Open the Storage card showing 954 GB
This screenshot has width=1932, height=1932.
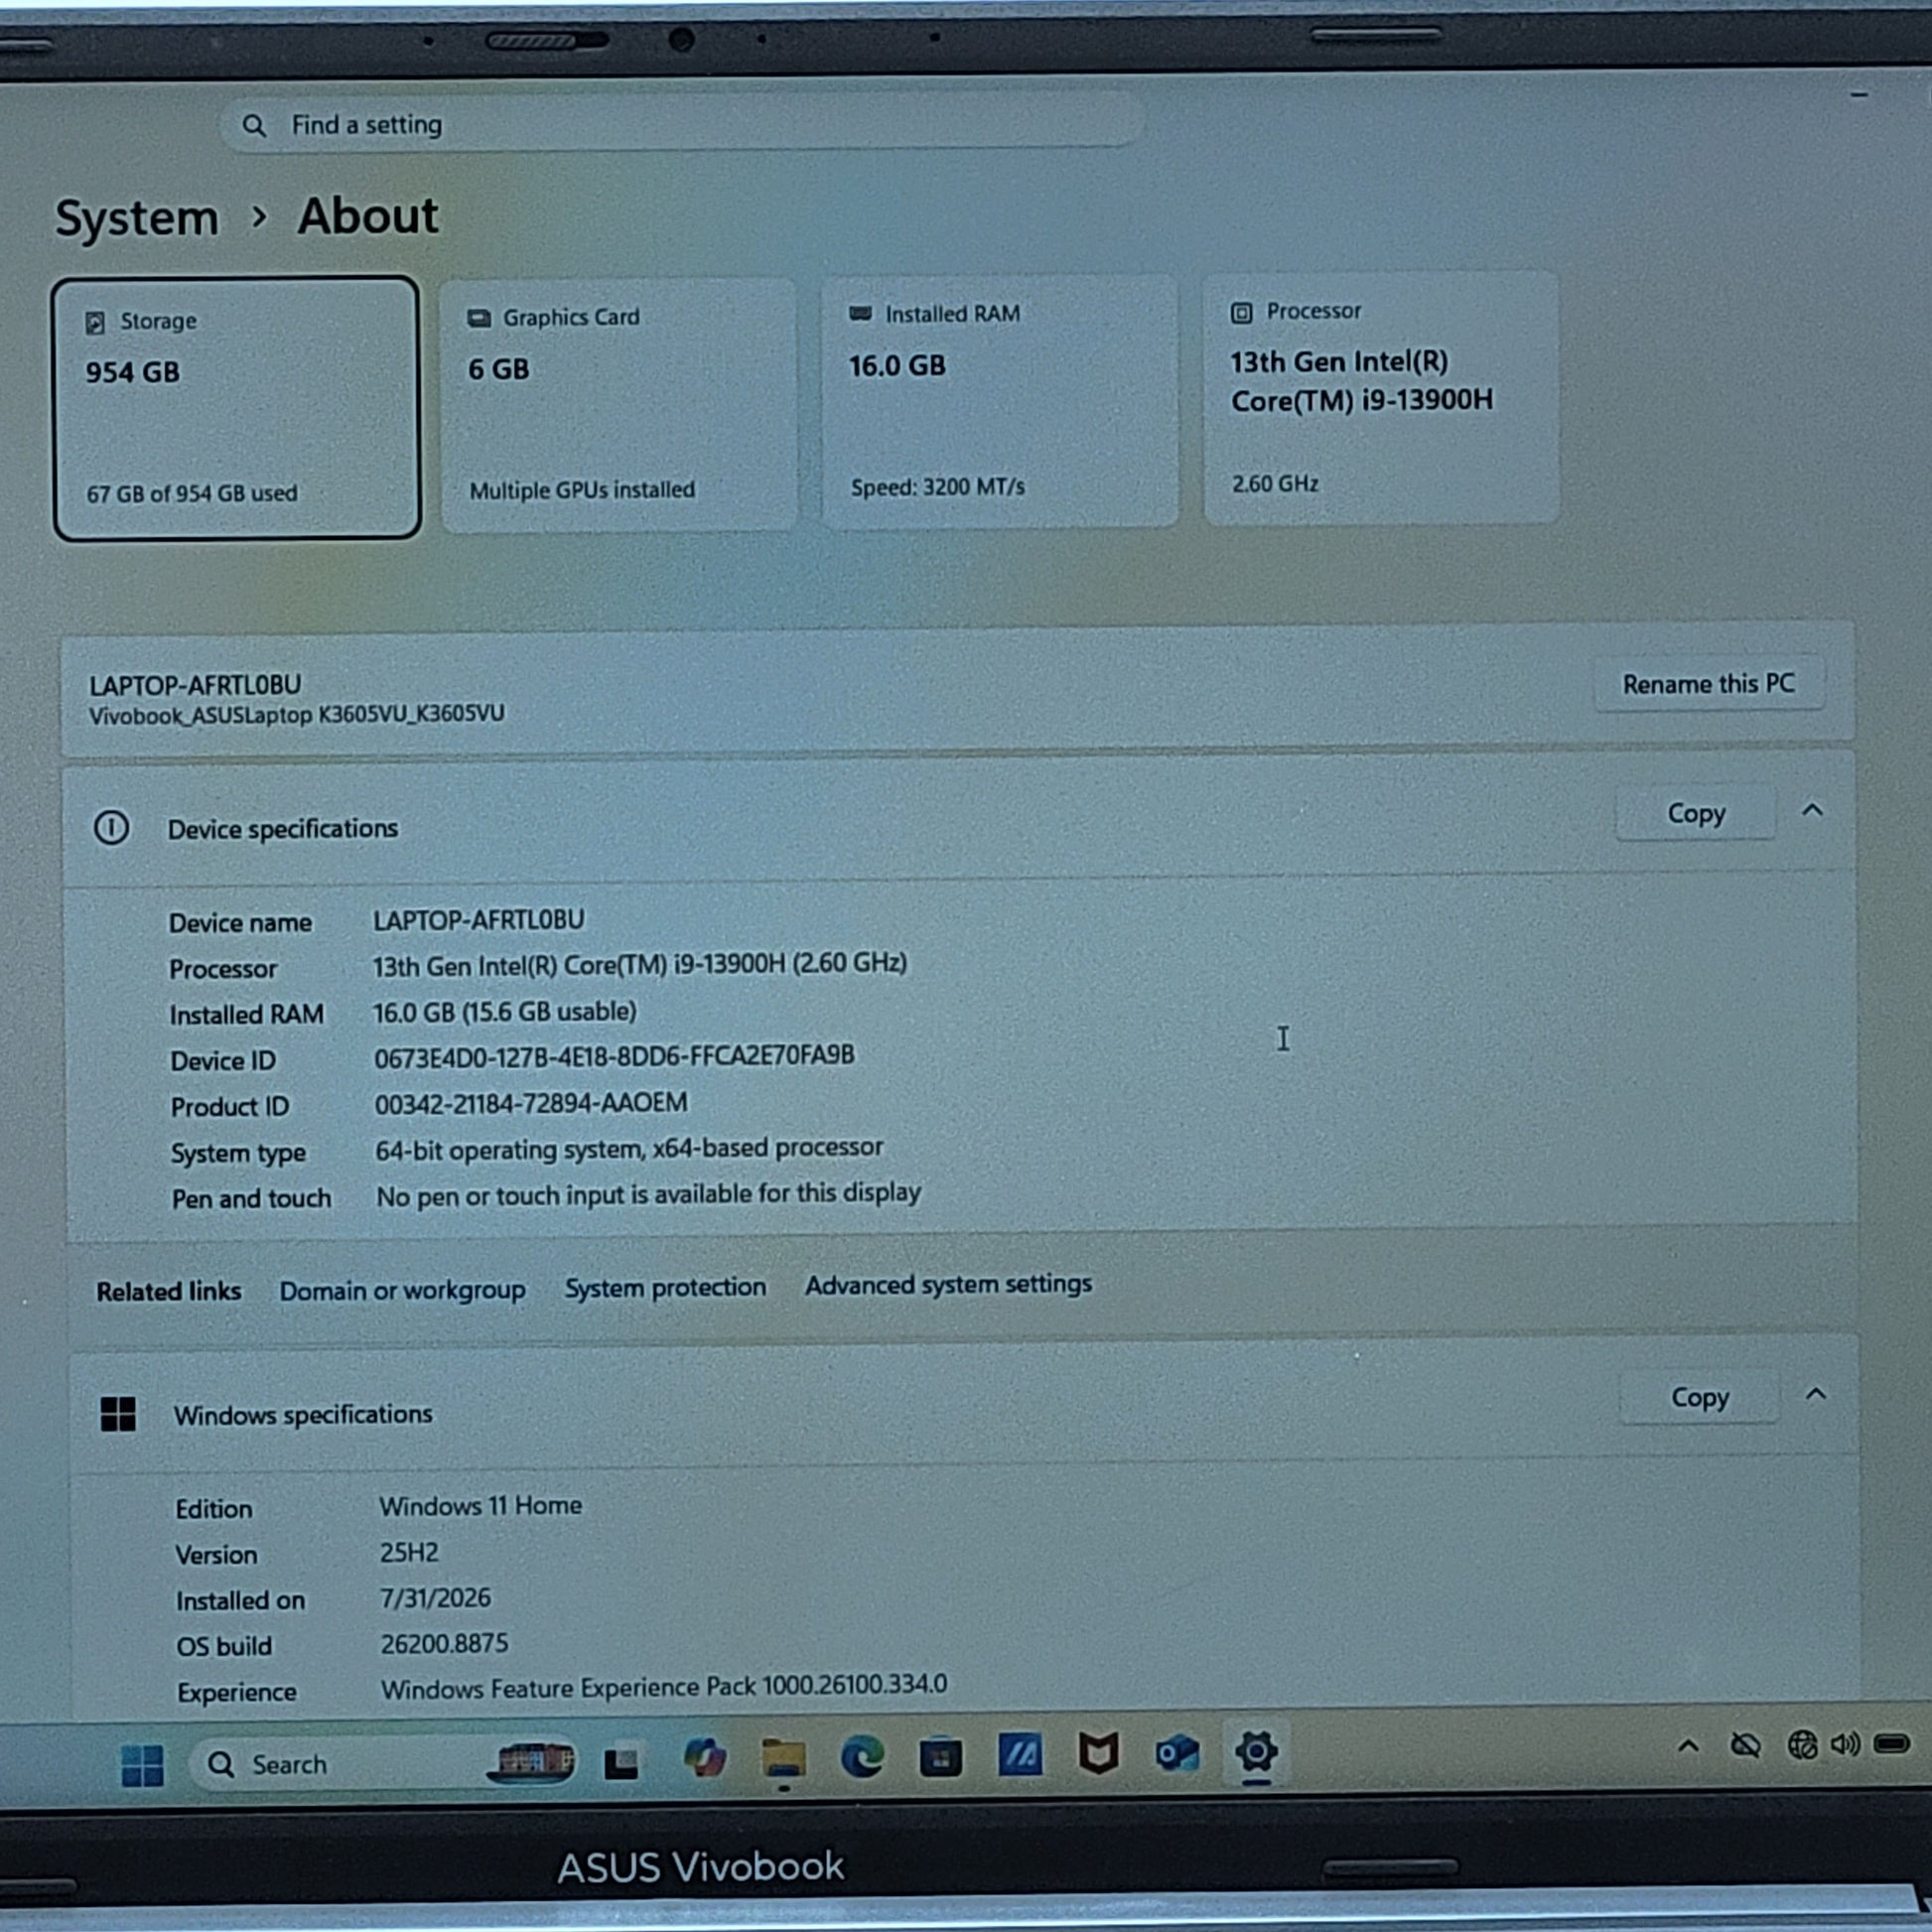[x=237, y=408]
